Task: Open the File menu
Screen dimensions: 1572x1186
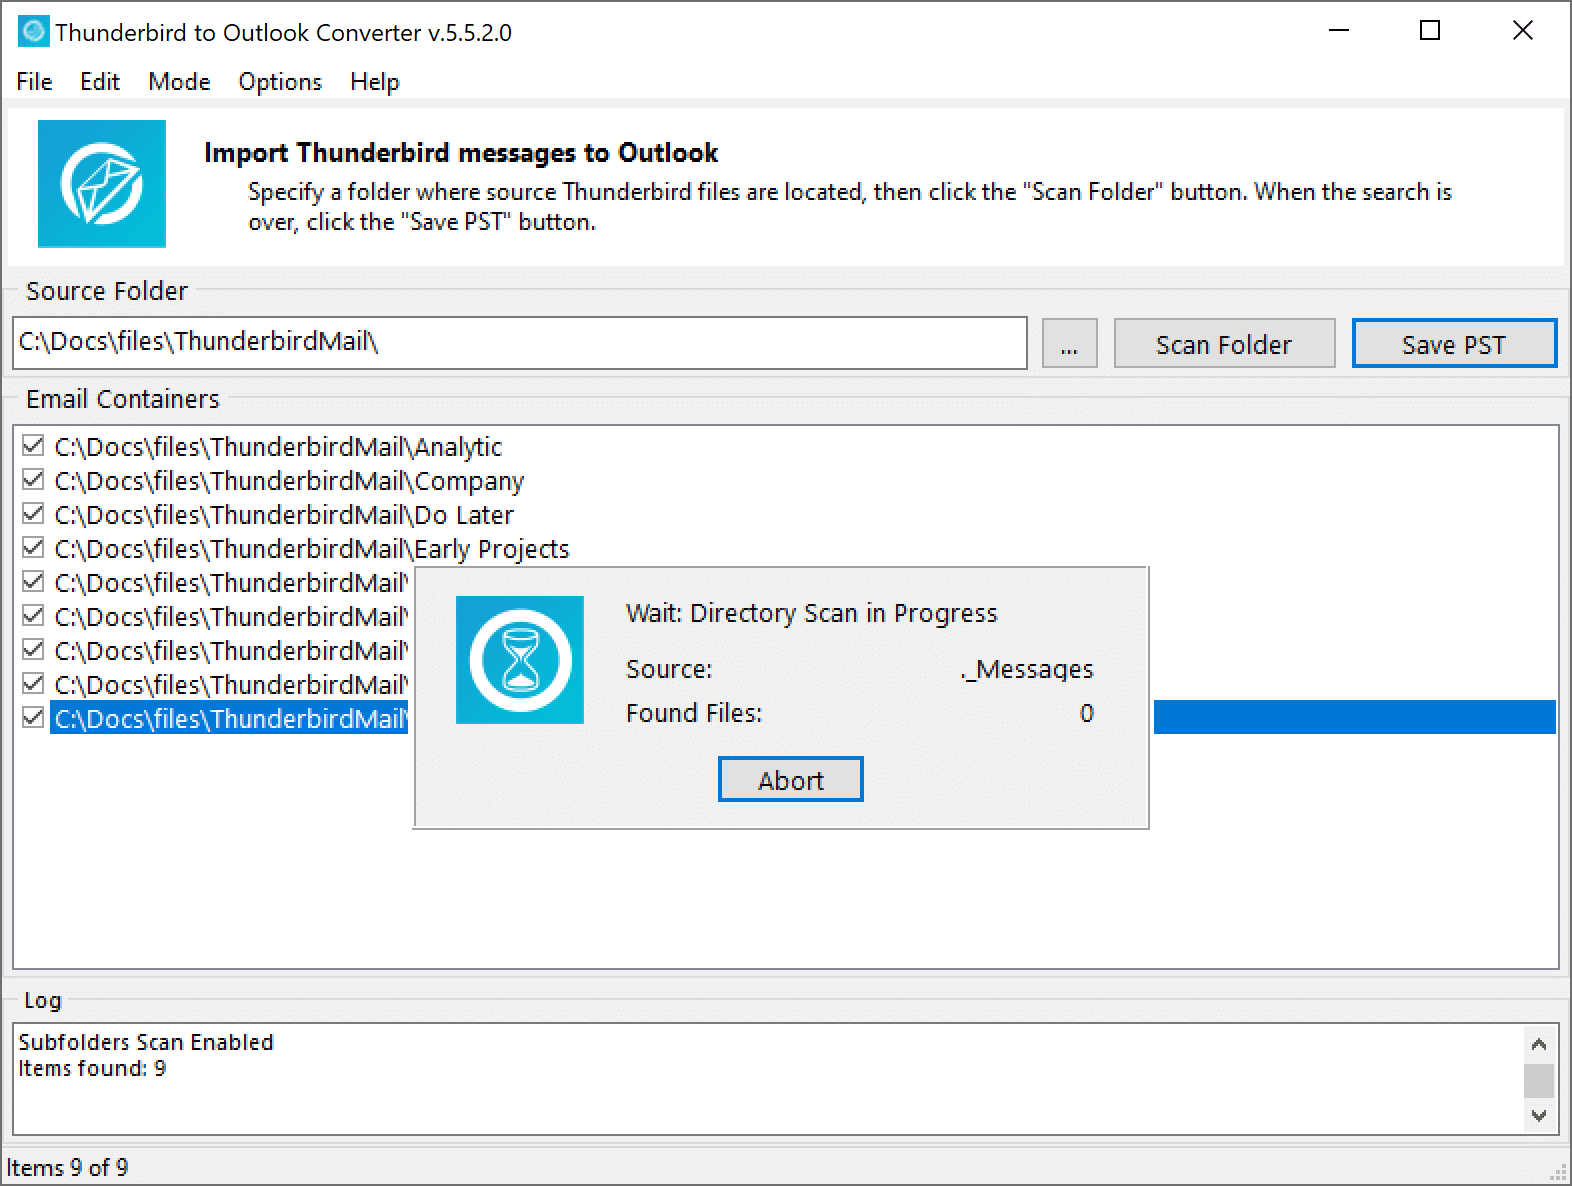Action: point(34,82)
